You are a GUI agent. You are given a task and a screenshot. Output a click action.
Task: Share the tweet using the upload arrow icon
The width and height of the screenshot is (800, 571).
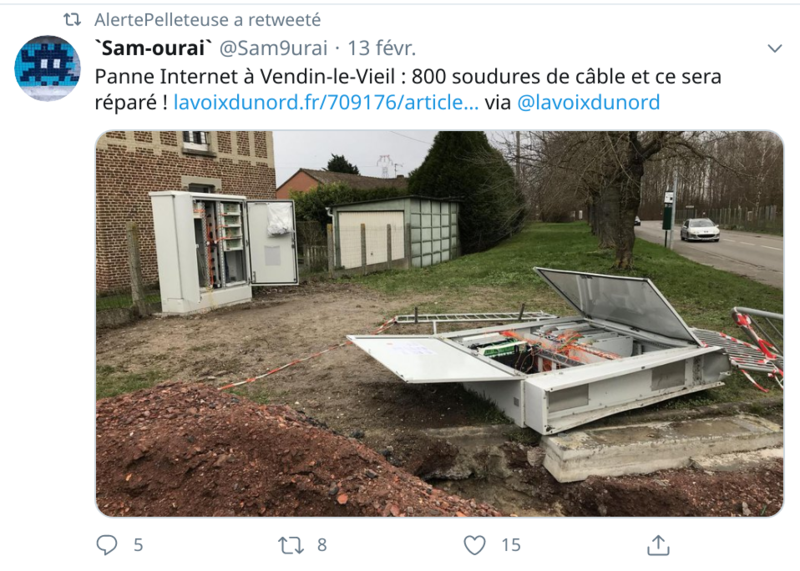pyautogui.click(x=658, y=545)
